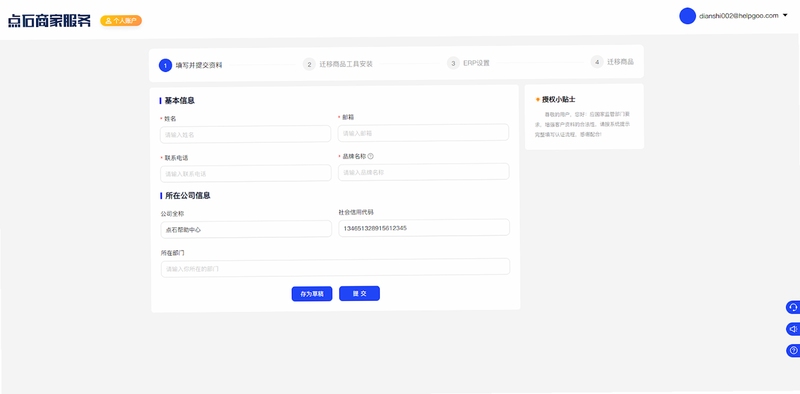Expand the account dropdown arrow
This screenshot has height=394, width=800.
point(785,15)
